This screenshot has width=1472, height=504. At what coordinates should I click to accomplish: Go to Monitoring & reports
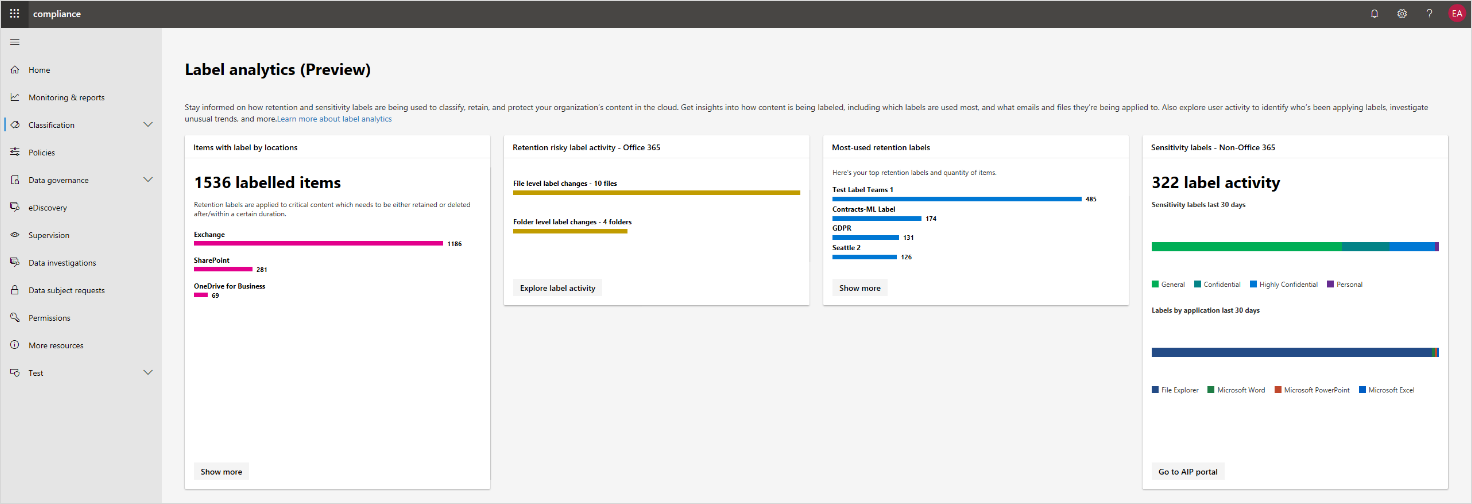coord(66,98)
